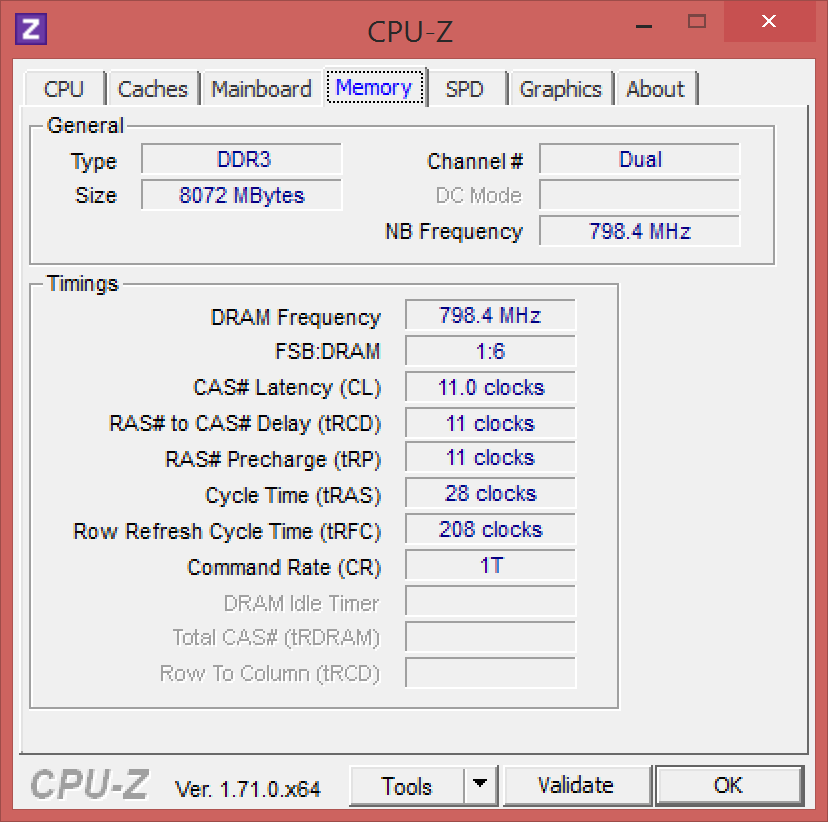
Task: Go to the About tab
Action: [656, 89]
